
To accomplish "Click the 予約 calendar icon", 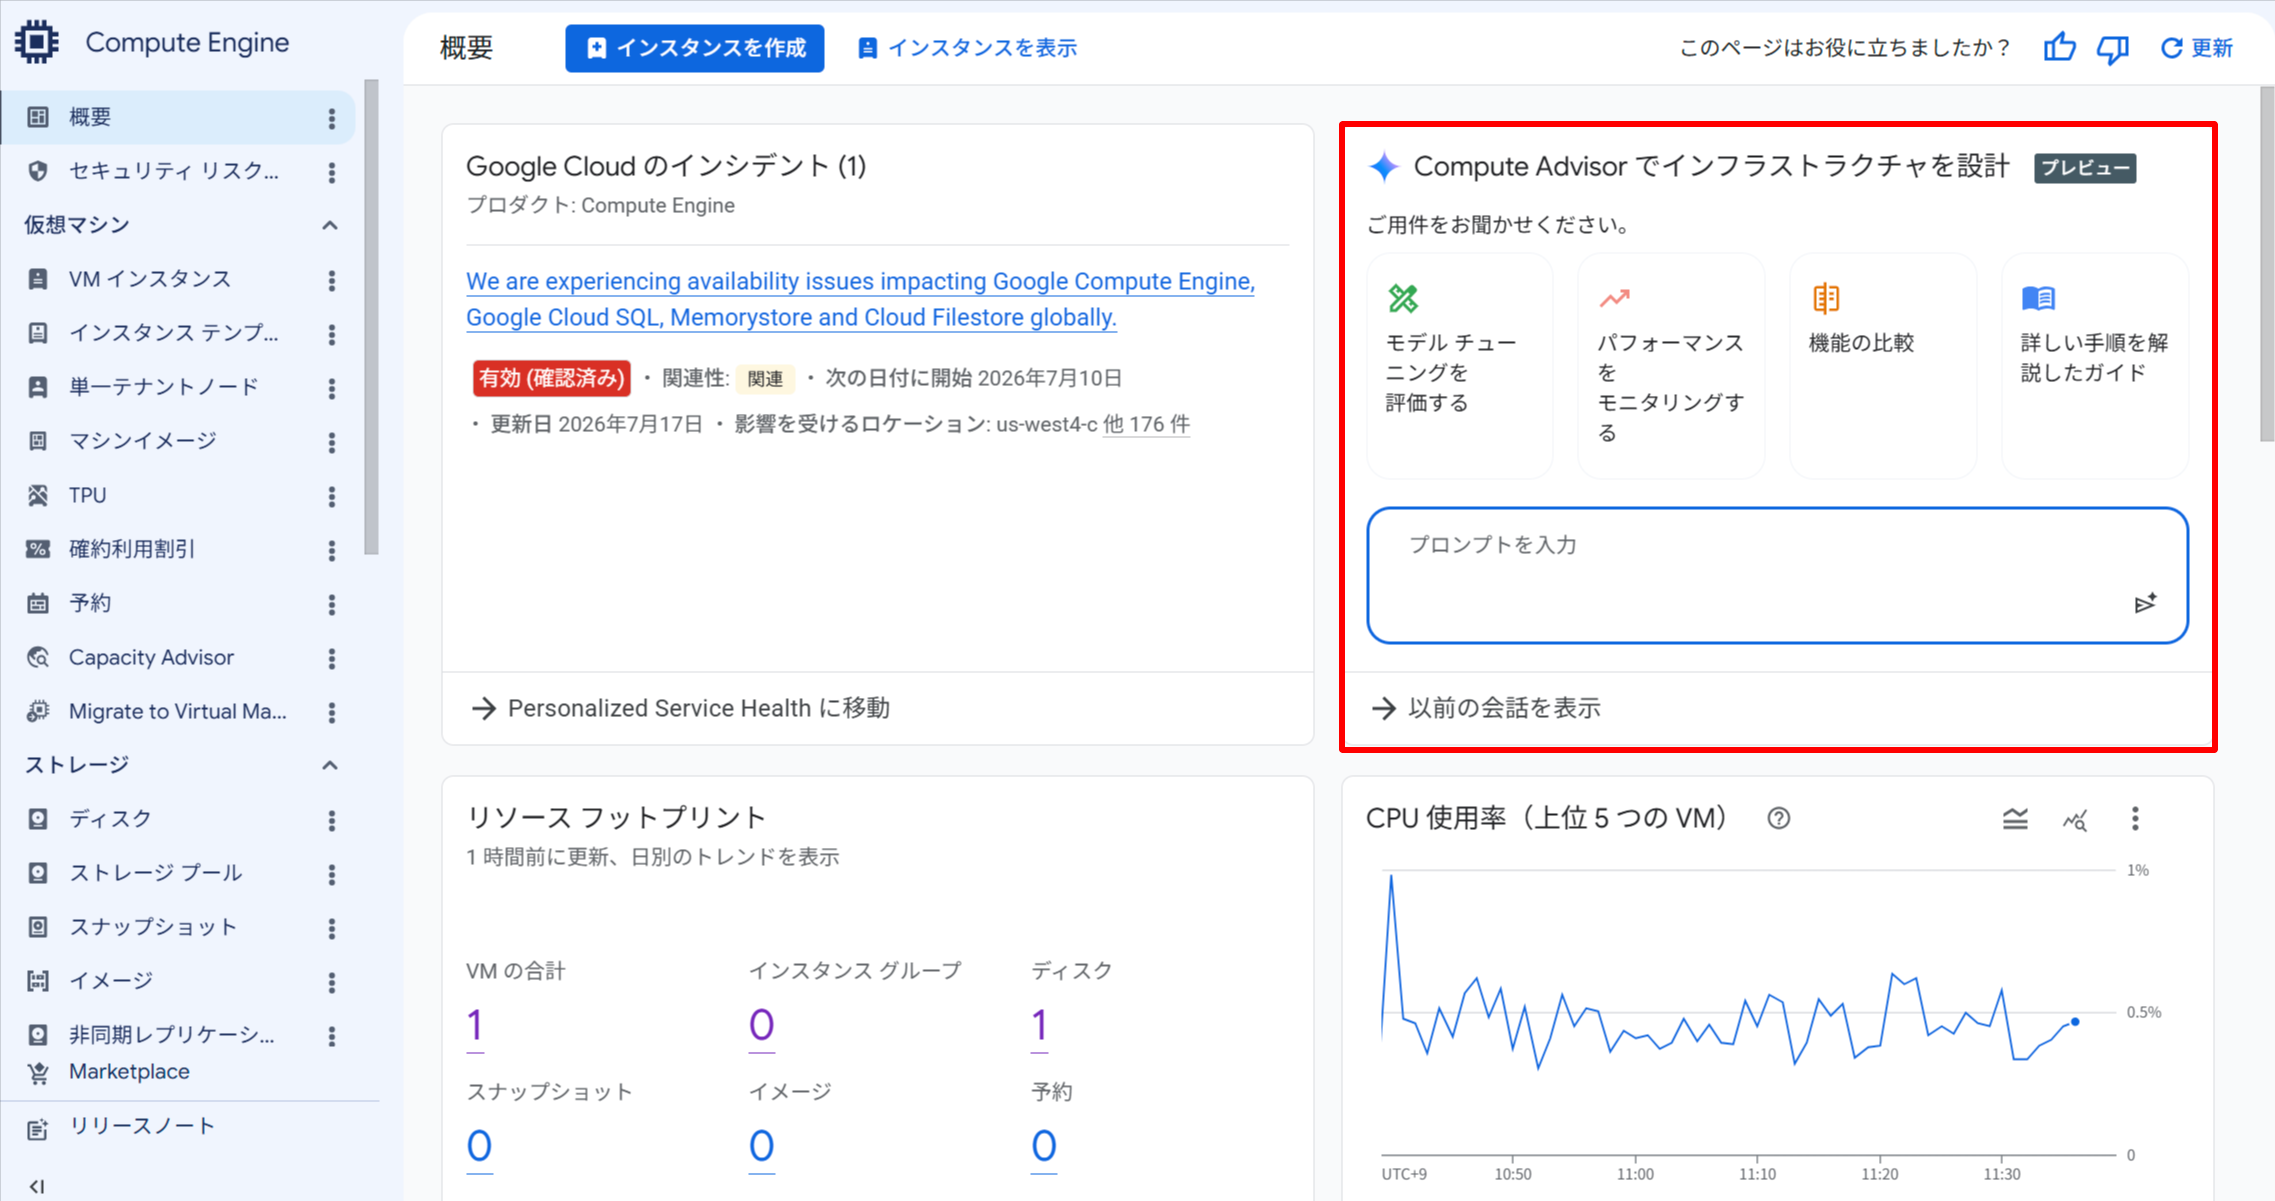I will (38, 603).
